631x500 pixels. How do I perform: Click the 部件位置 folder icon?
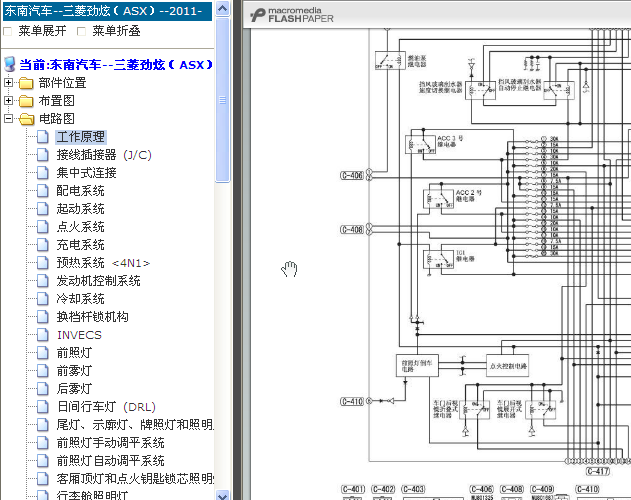(26, 83)
